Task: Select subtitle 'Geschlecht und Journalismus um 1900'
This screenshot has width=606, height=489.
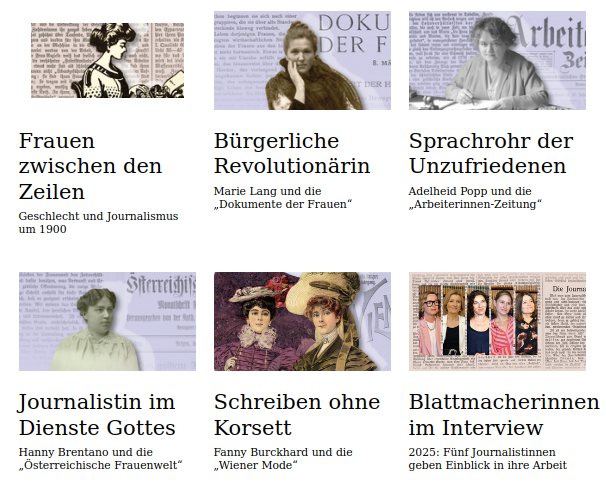Action: pos(98,222)
